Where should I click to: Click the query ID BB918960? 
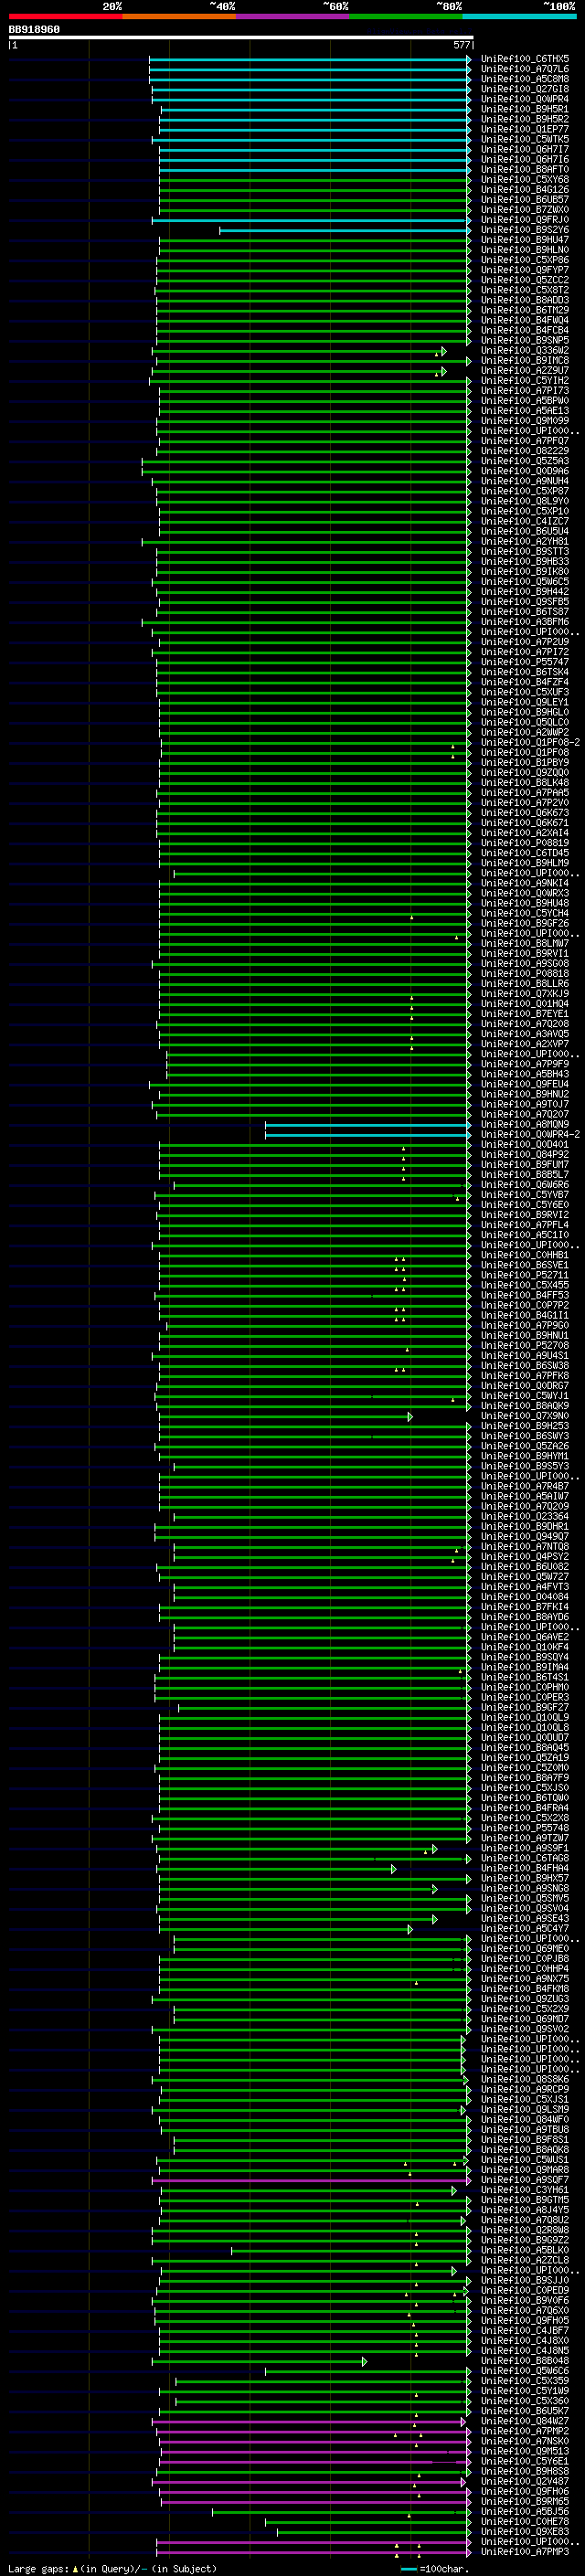click(34, 30)
